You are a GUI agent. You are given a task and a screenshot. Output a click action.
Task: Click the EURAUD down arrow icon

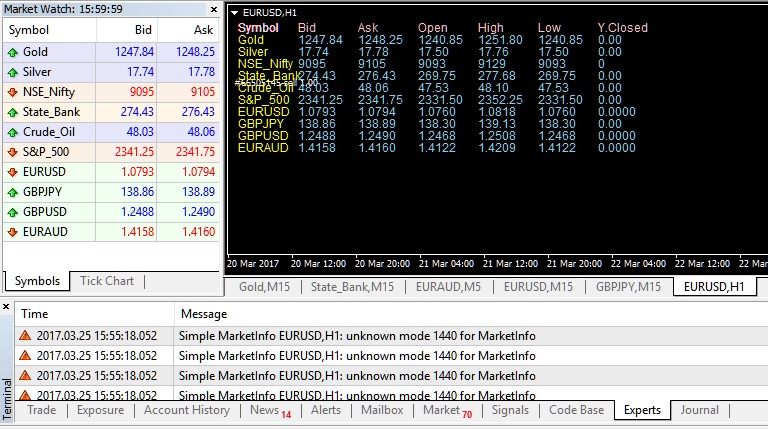pos(12,232)
